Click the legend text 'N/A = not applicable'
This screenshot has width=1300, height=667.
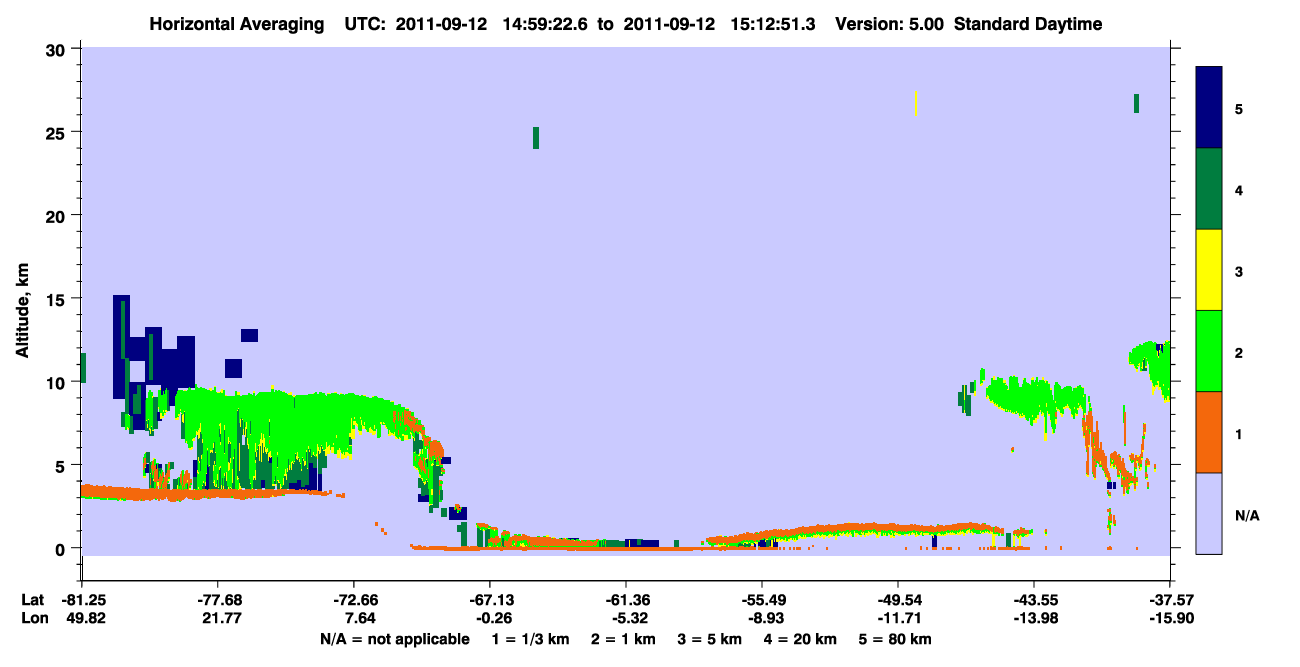point(394,638)
